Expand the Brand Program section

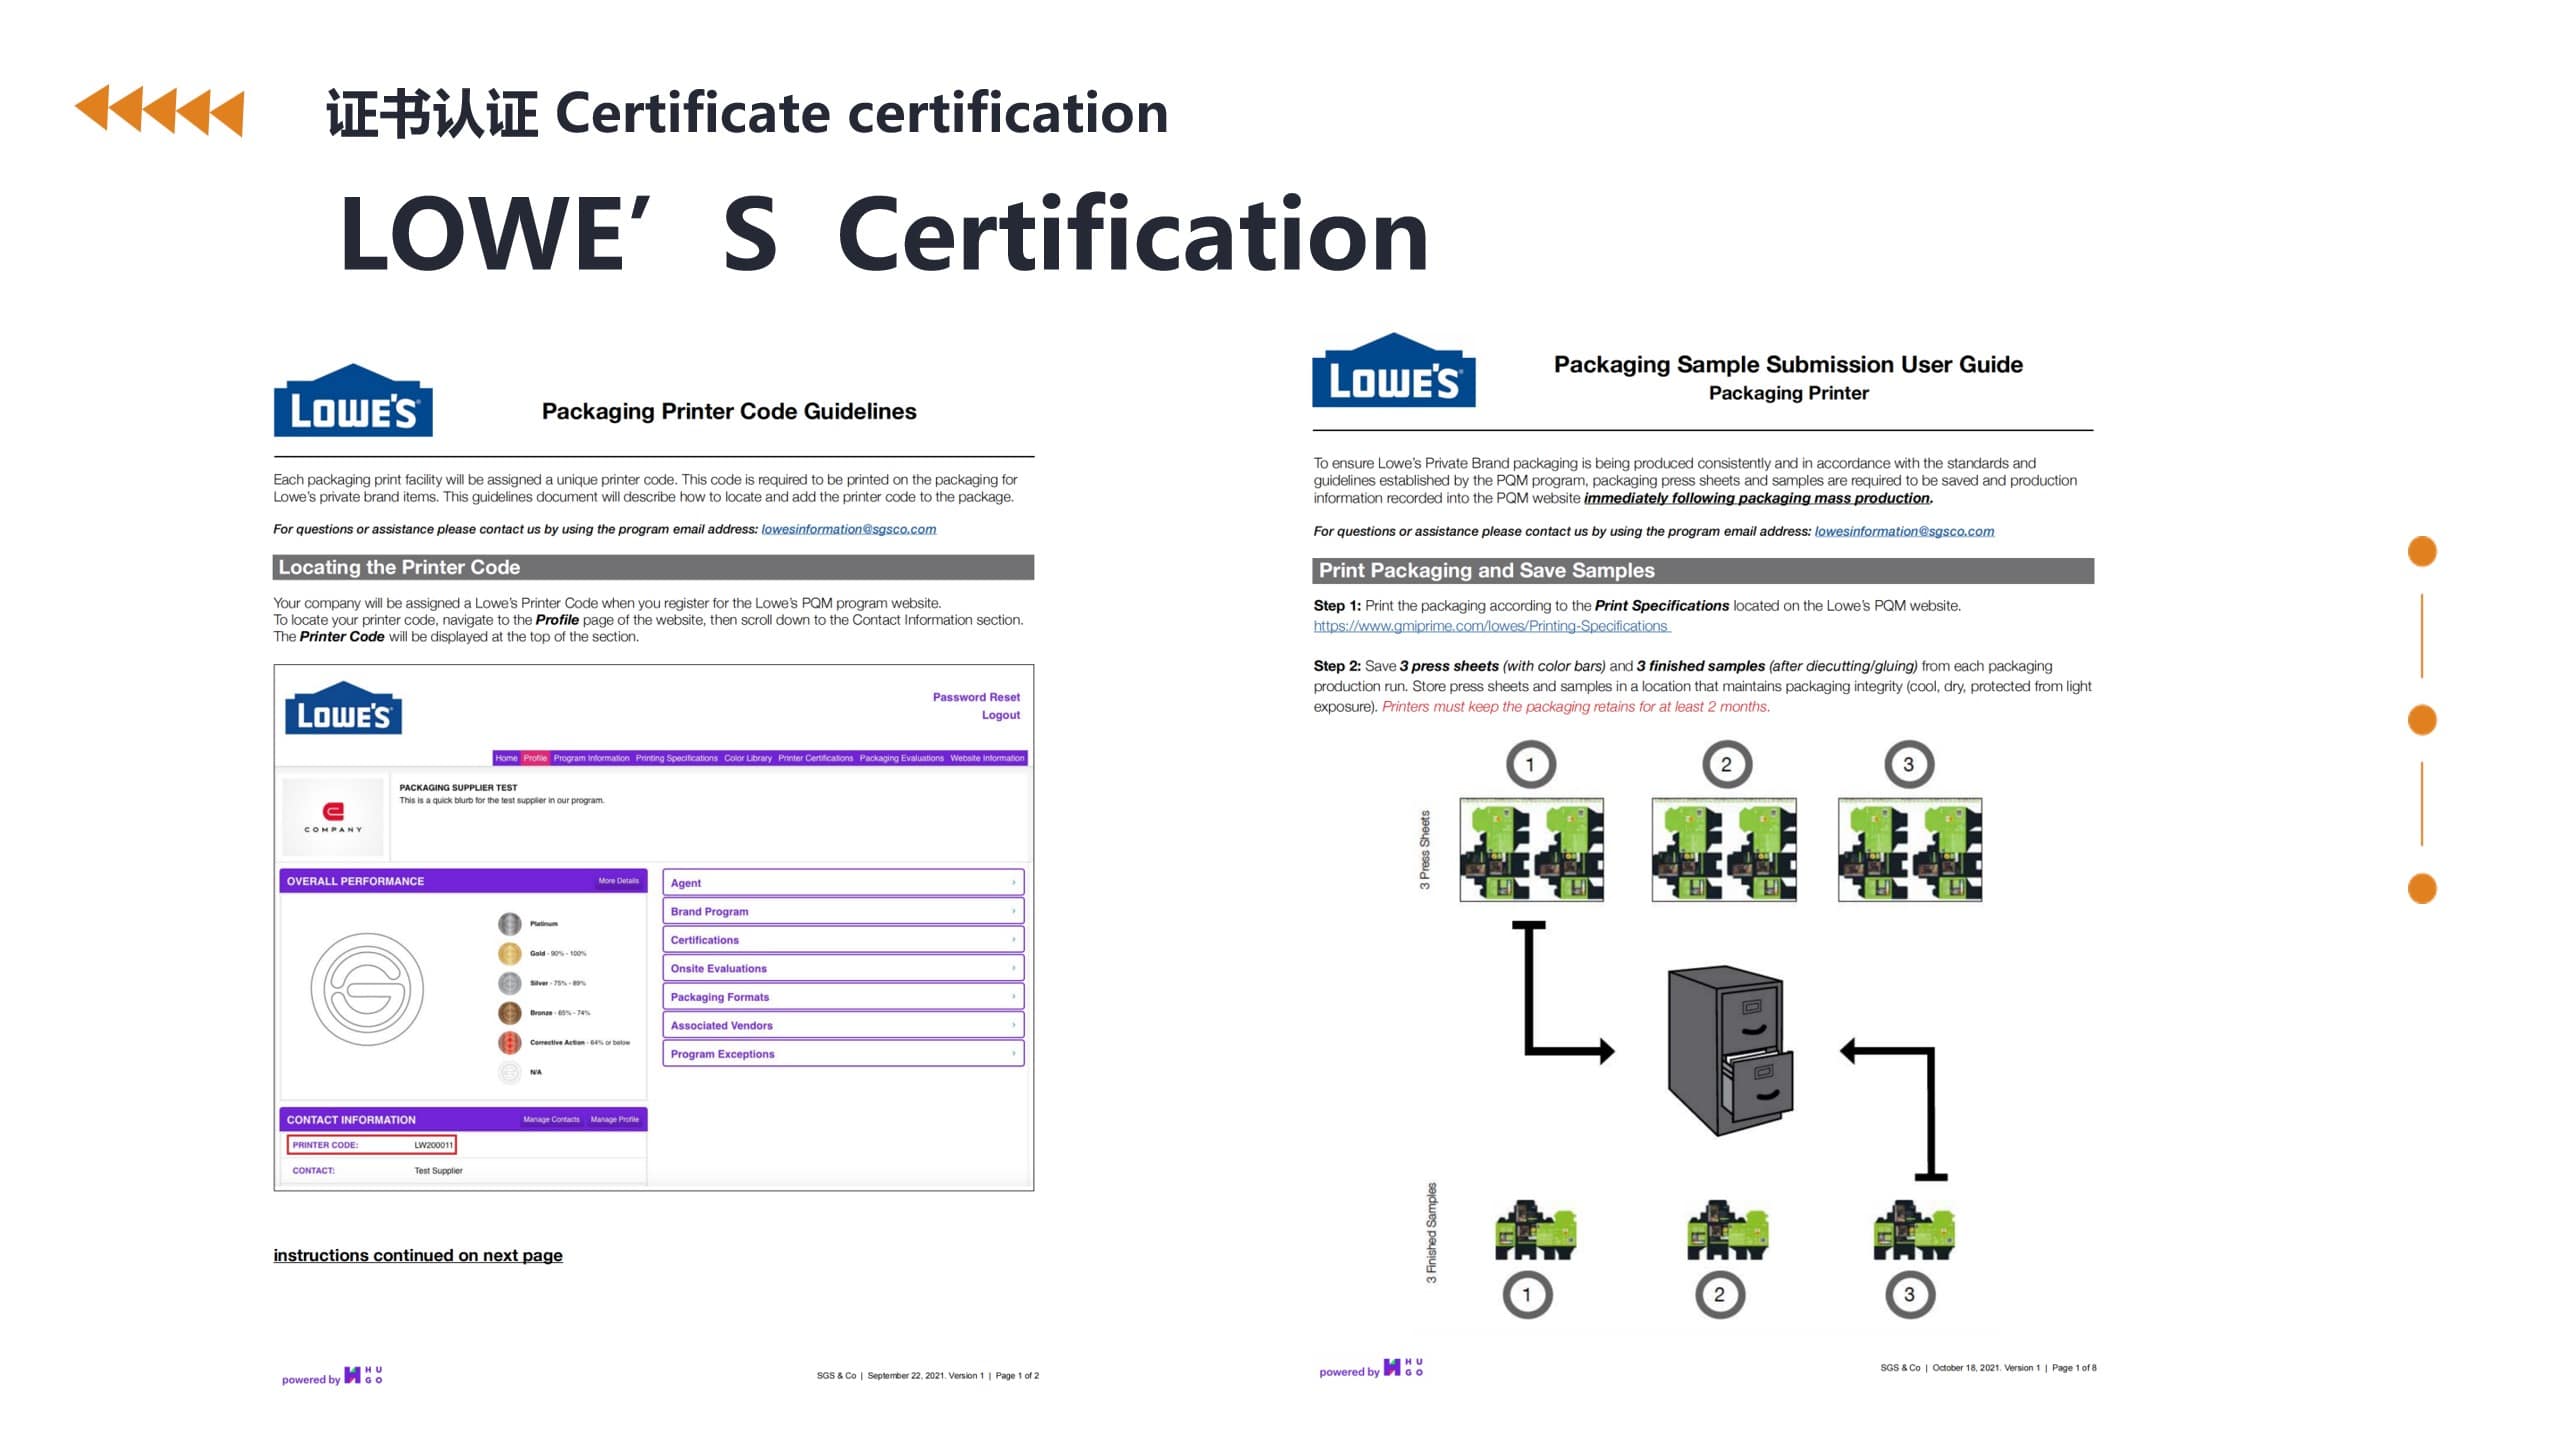[843, 911]
